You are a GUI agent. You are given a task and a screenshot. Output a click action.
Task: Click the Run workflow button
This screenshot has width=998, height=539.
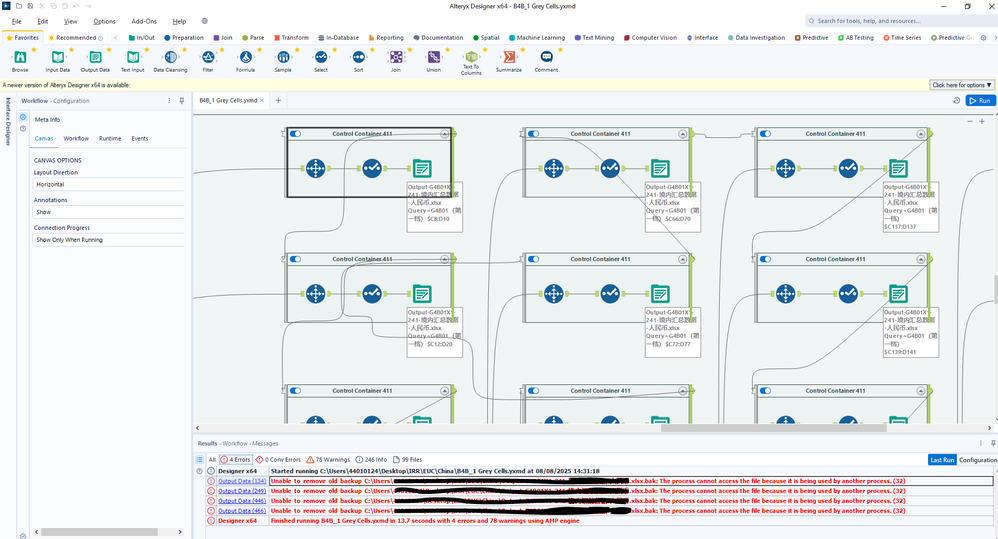(x=980, y=101)
